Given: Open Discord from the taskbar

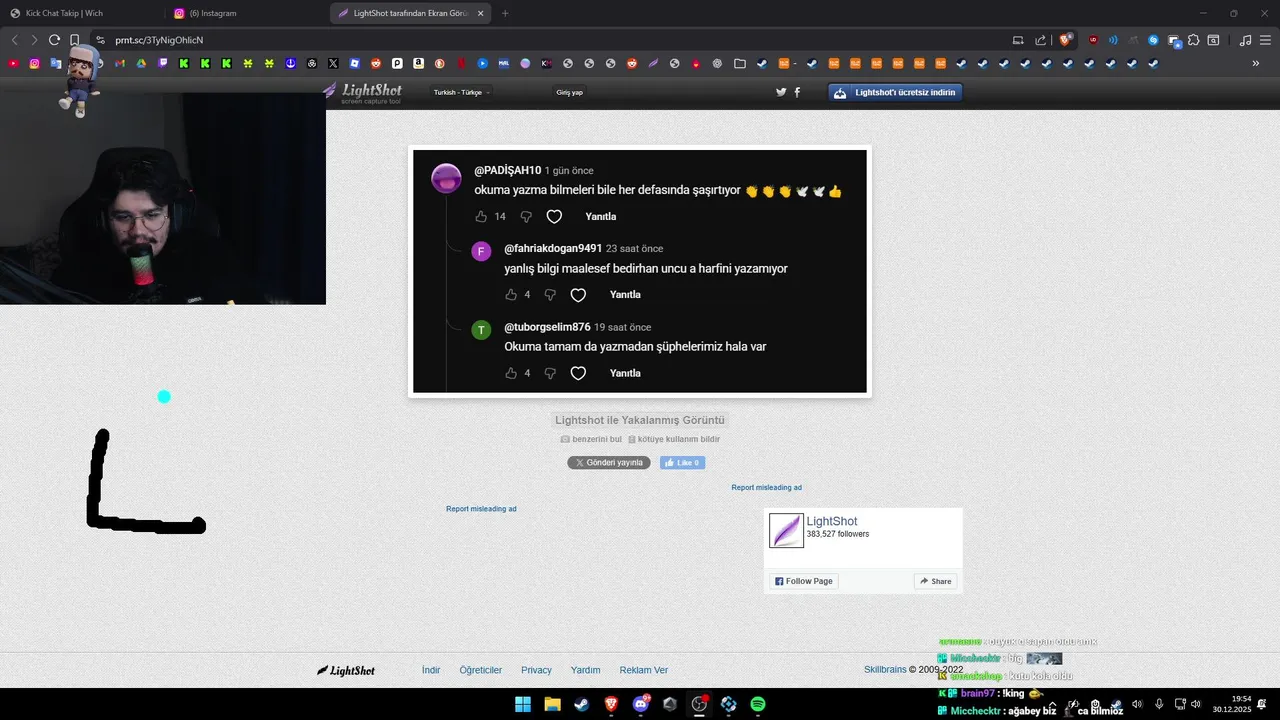Looking at the screenshot, I should point(641,704).
